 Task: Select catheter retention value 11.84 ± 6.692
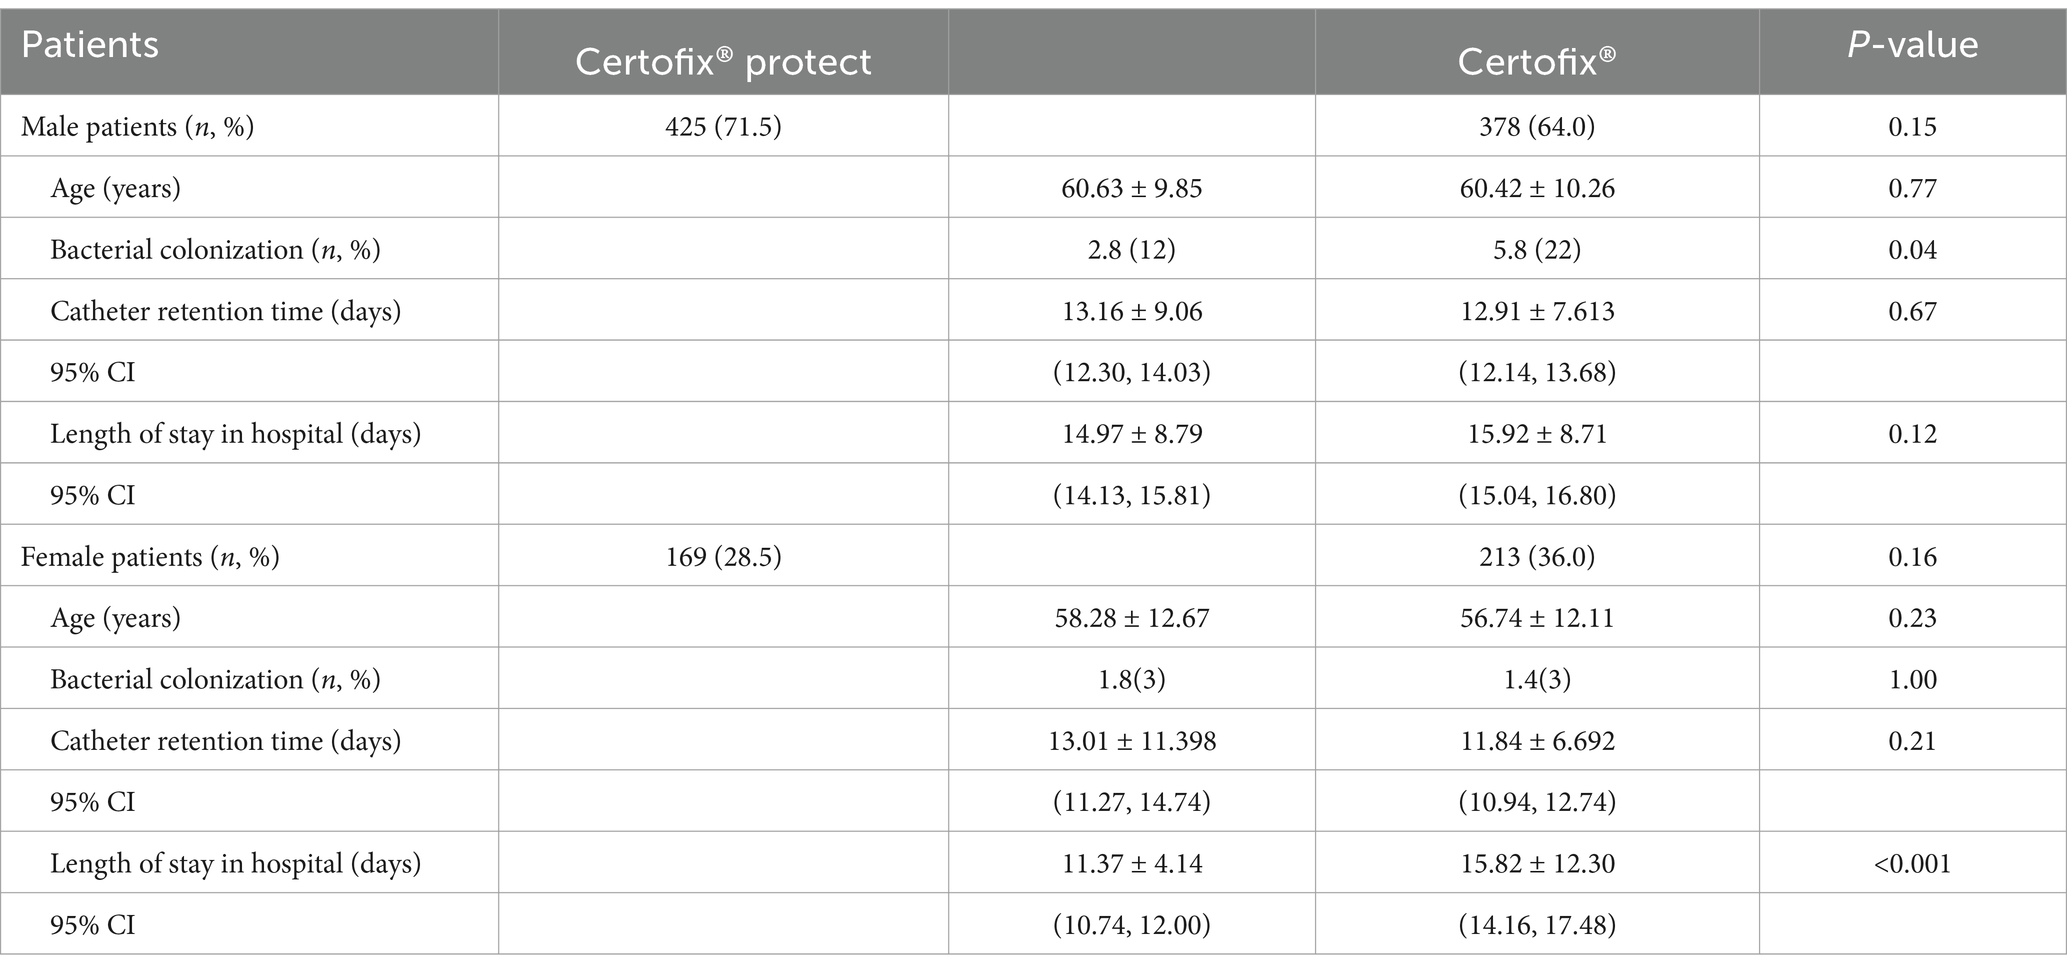1537,740
